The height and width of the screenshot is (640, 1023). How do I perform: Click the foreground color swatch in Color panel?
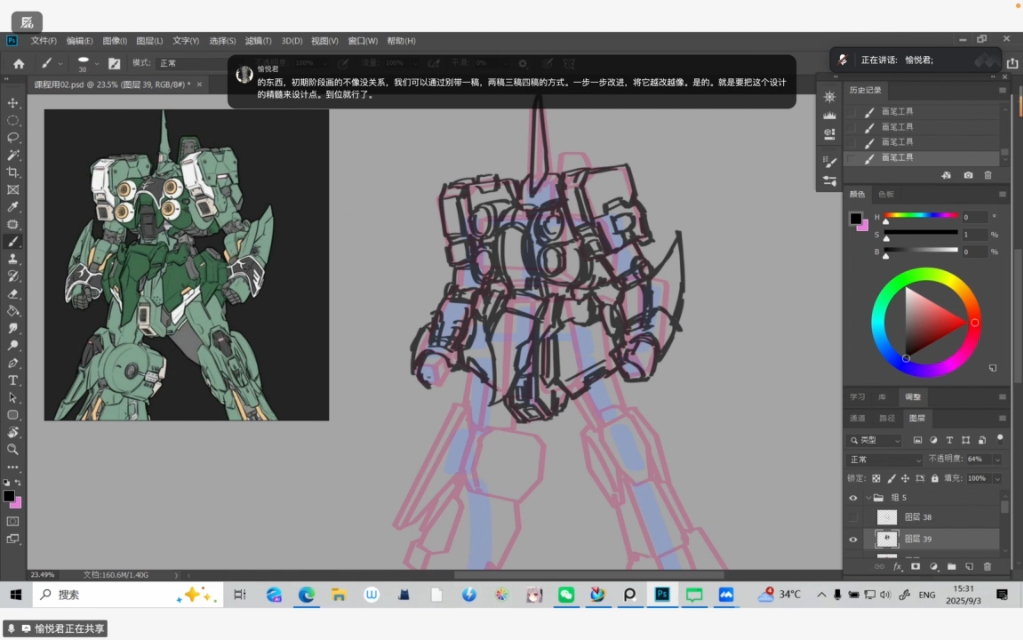(x=855, y=219)
